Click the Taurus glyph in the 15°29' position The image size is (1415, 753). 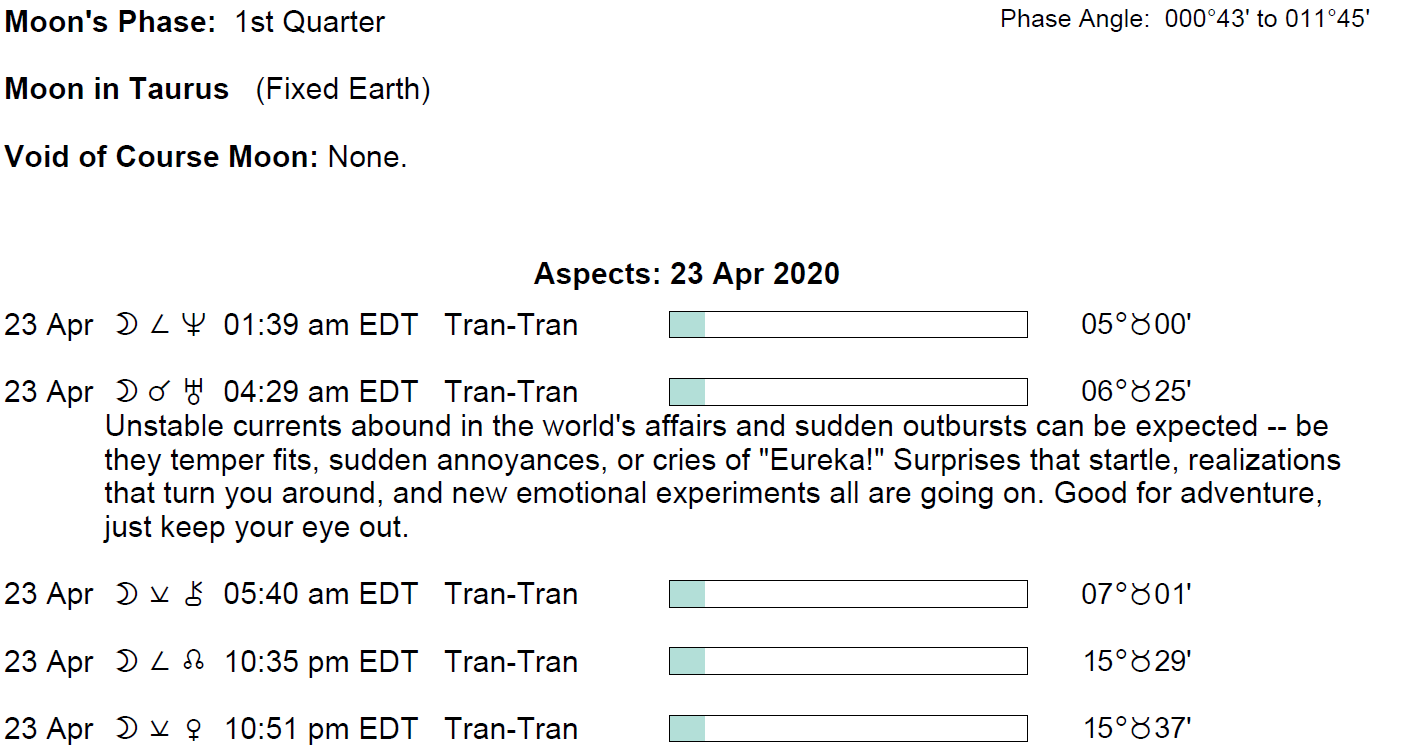click(x=1141, y=662)
